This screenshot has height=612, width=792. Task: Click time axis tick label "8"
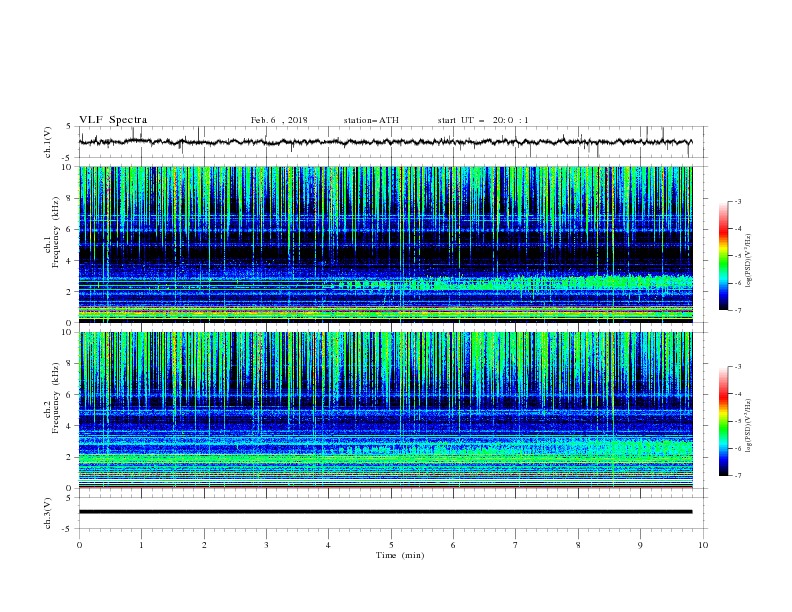[x=578, y=545]
